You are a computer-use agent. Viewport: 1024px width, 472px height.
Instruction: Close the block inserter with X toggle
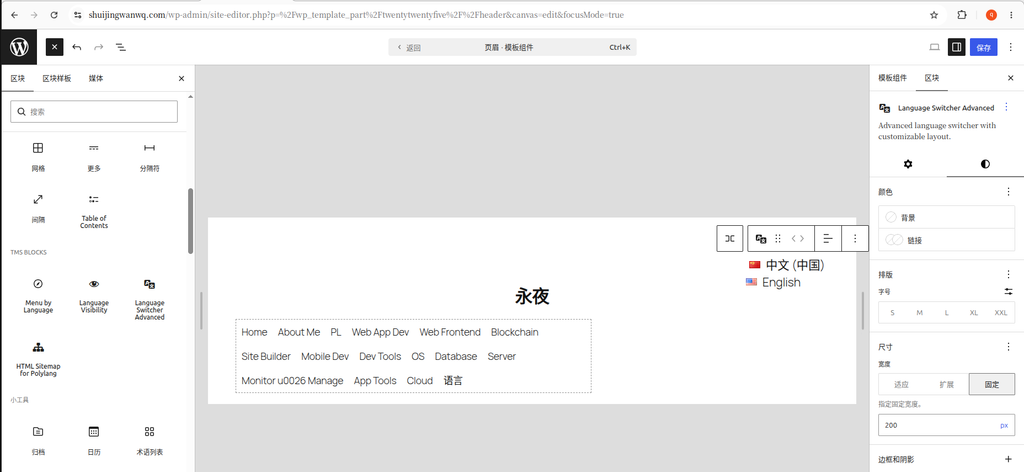click(54, 47)
